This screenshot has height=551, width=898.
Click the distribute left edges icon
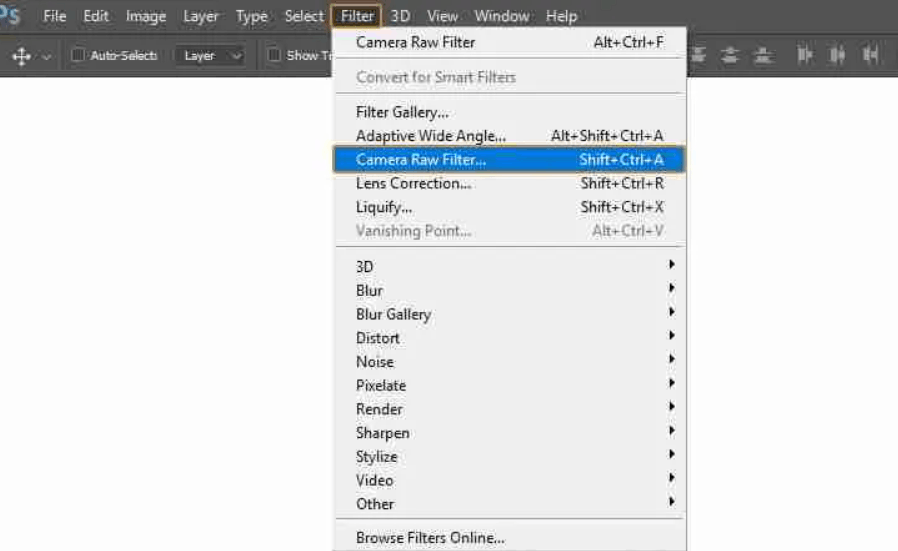pos(805,55)
